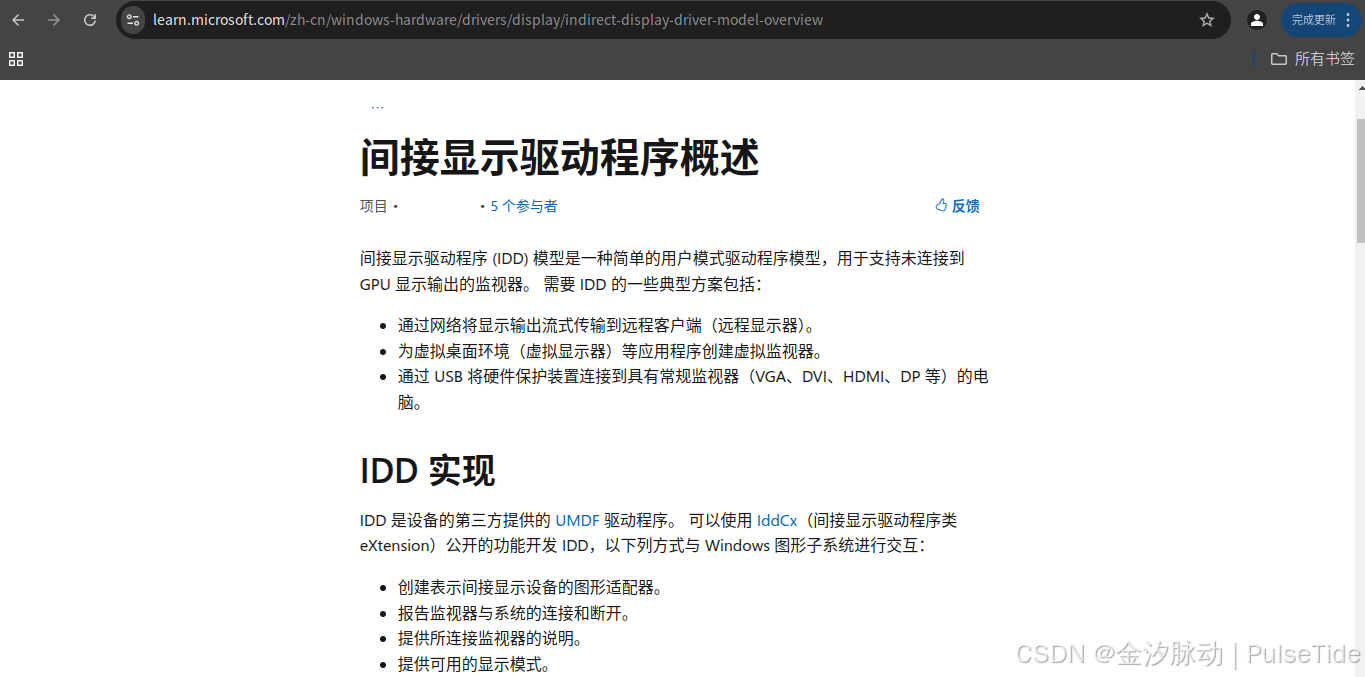This screenshot has height=677, width=1365.
Task: Click bullet 报告监视器与系统的连接和断开
Action: coord(514,613)
